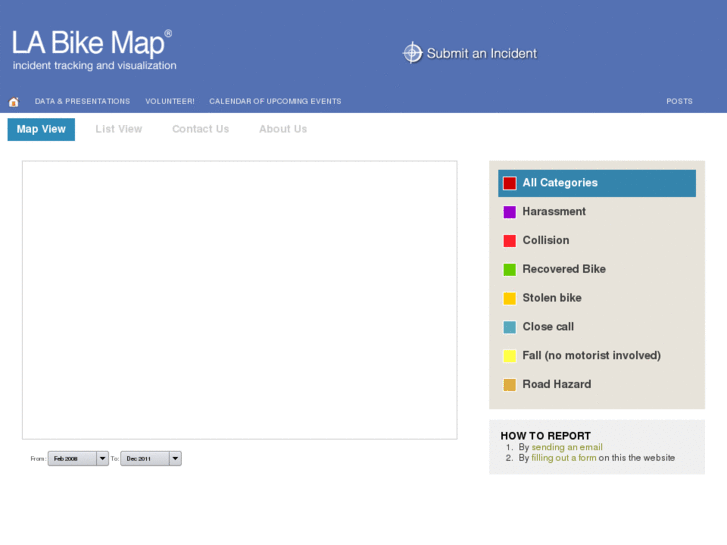Click the red Collision swatch

coord(510,241)
